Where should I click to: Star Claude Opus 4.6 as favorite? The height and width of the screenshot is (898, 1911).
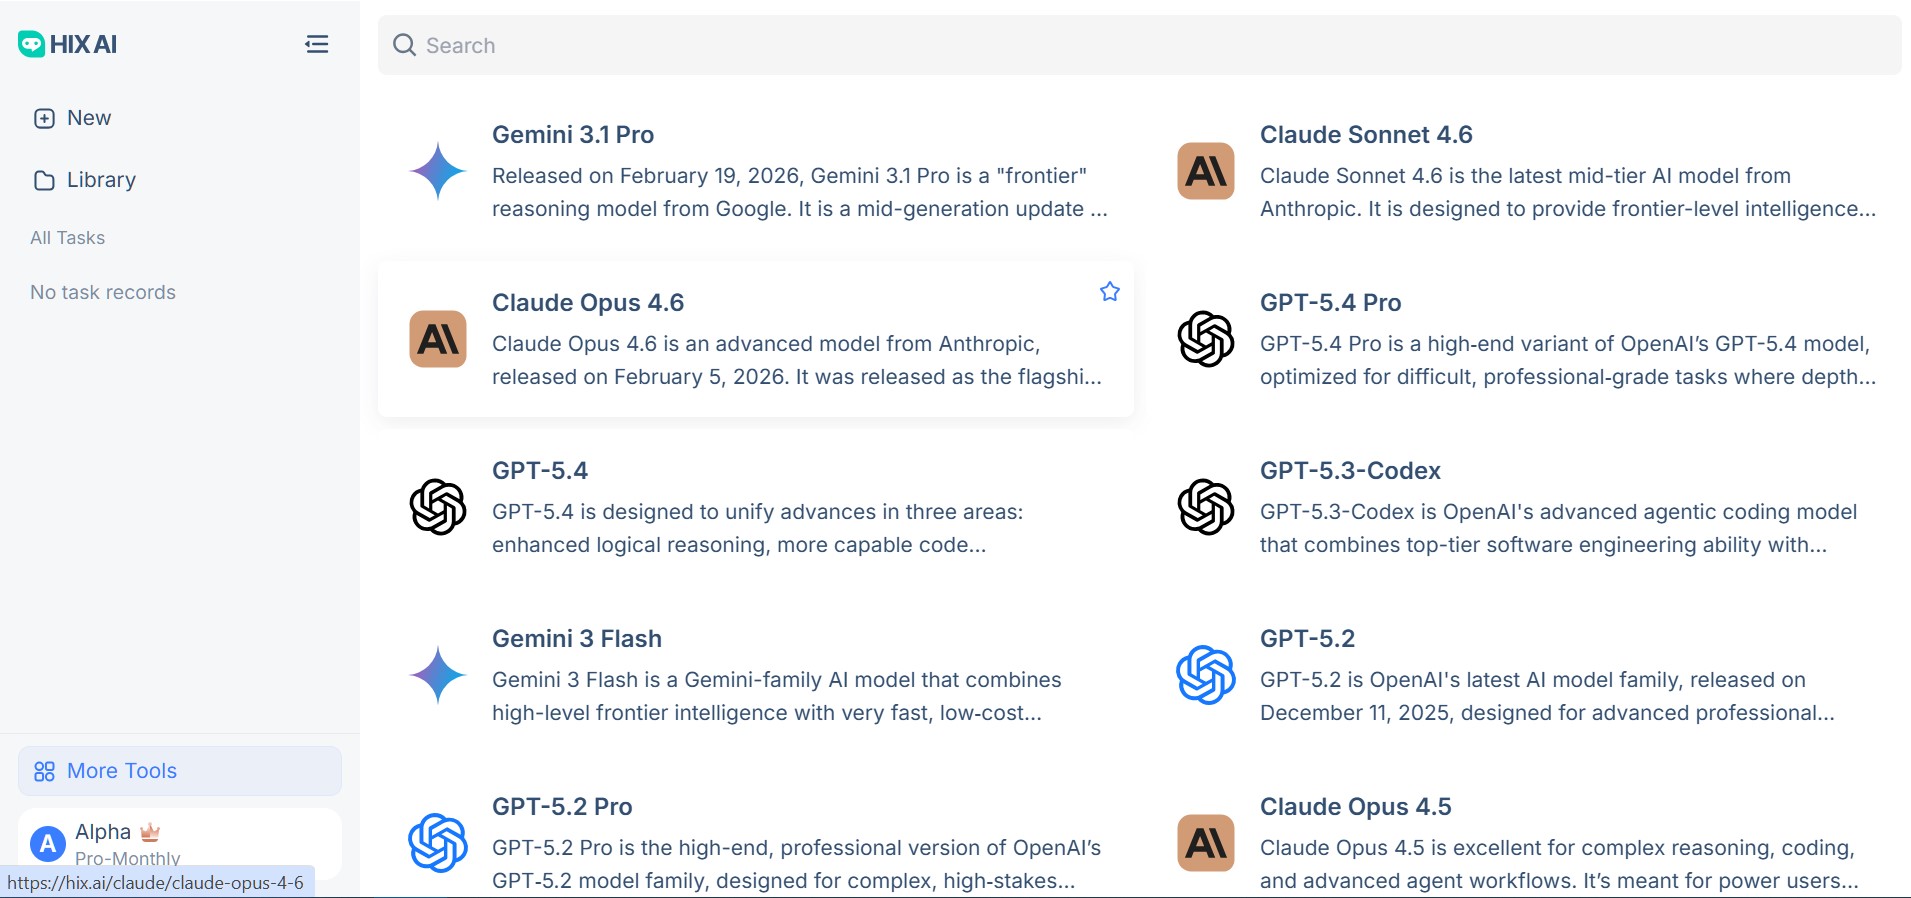(x=1109, y=292)
